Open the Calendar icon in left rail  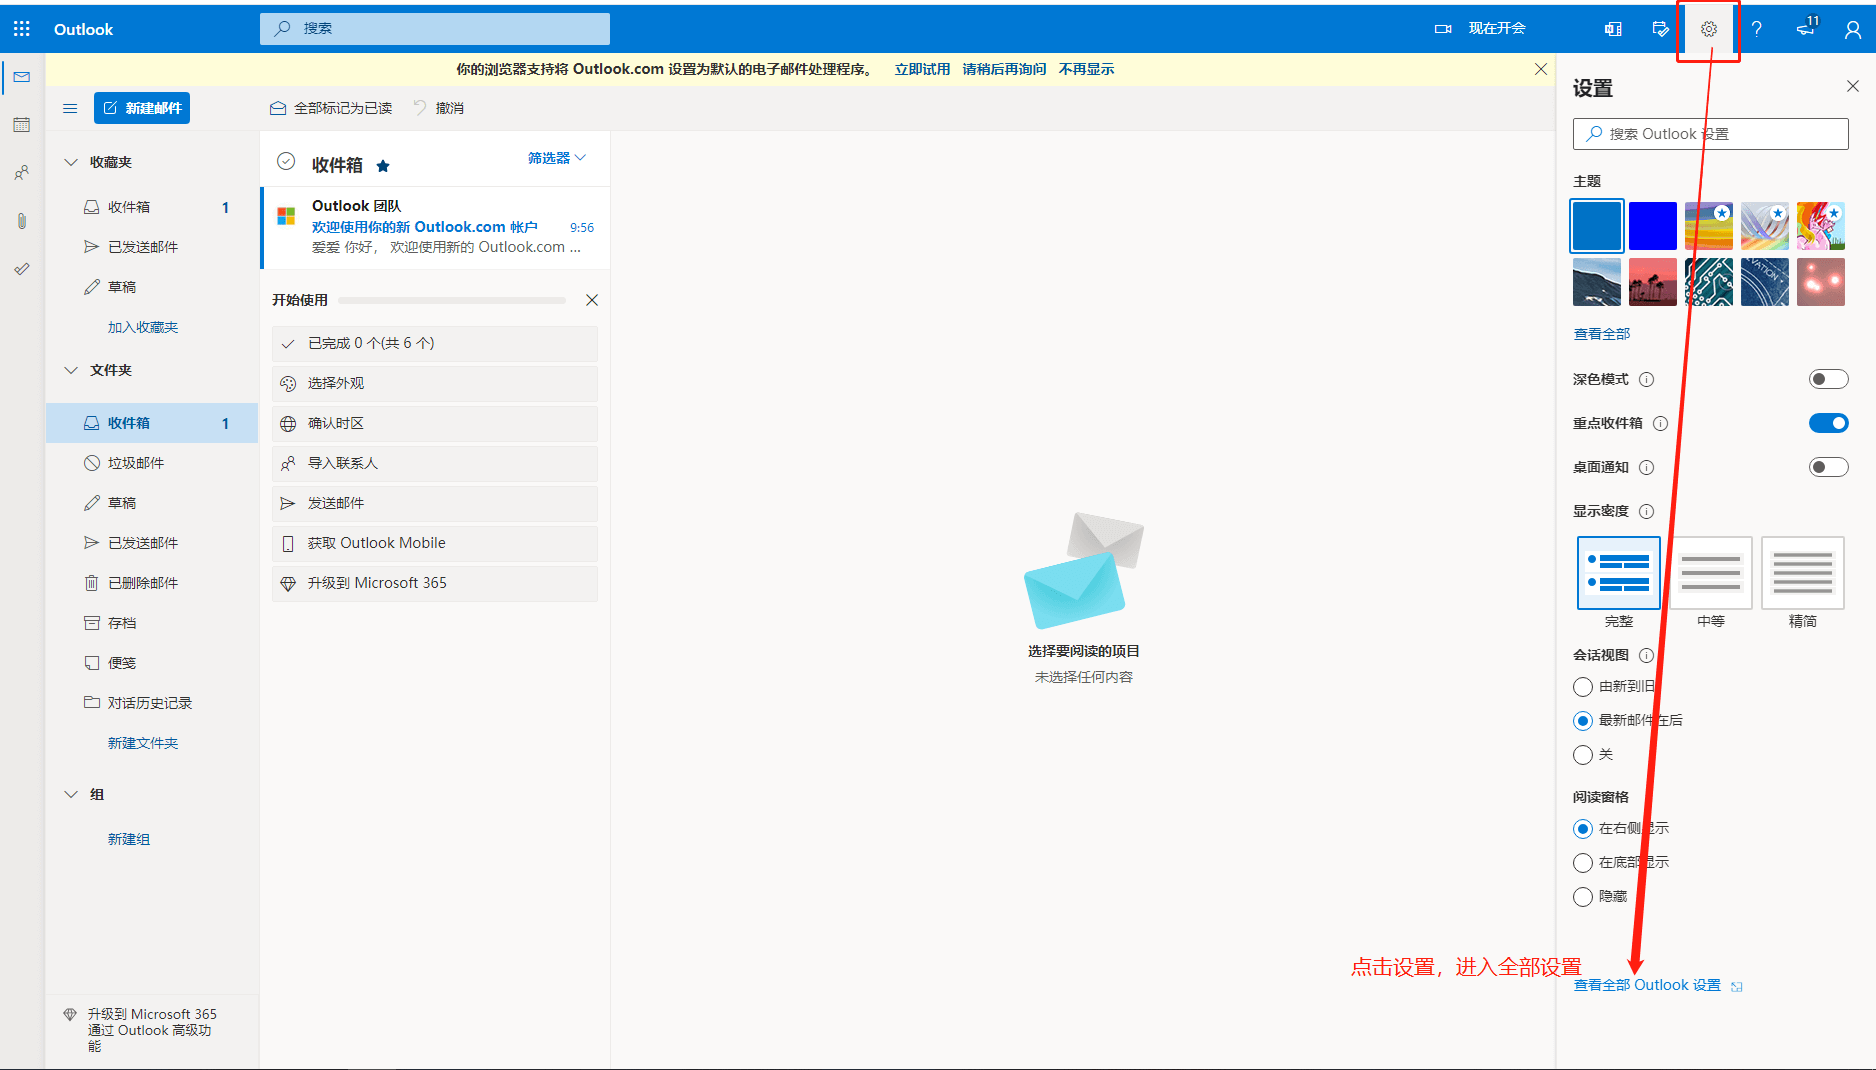(x=22, y=125)
